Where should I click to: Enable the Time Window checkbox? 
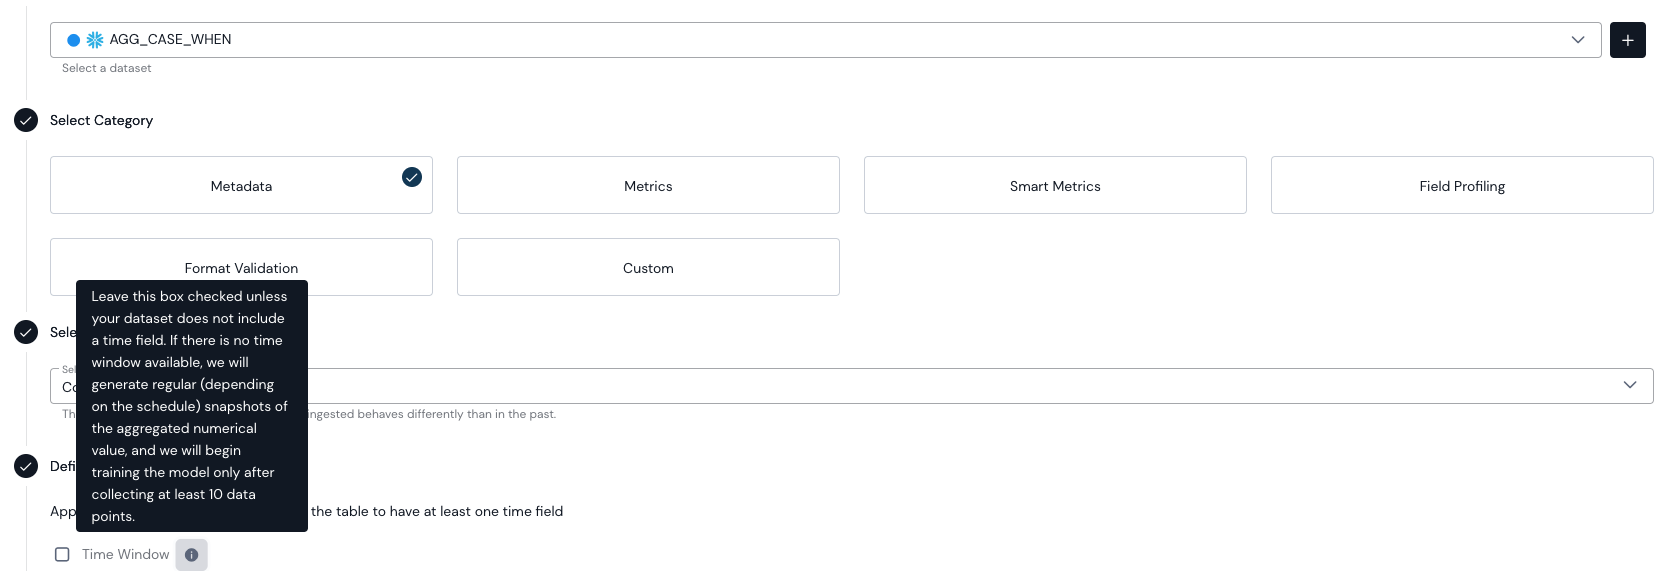(x=62, y=554)
